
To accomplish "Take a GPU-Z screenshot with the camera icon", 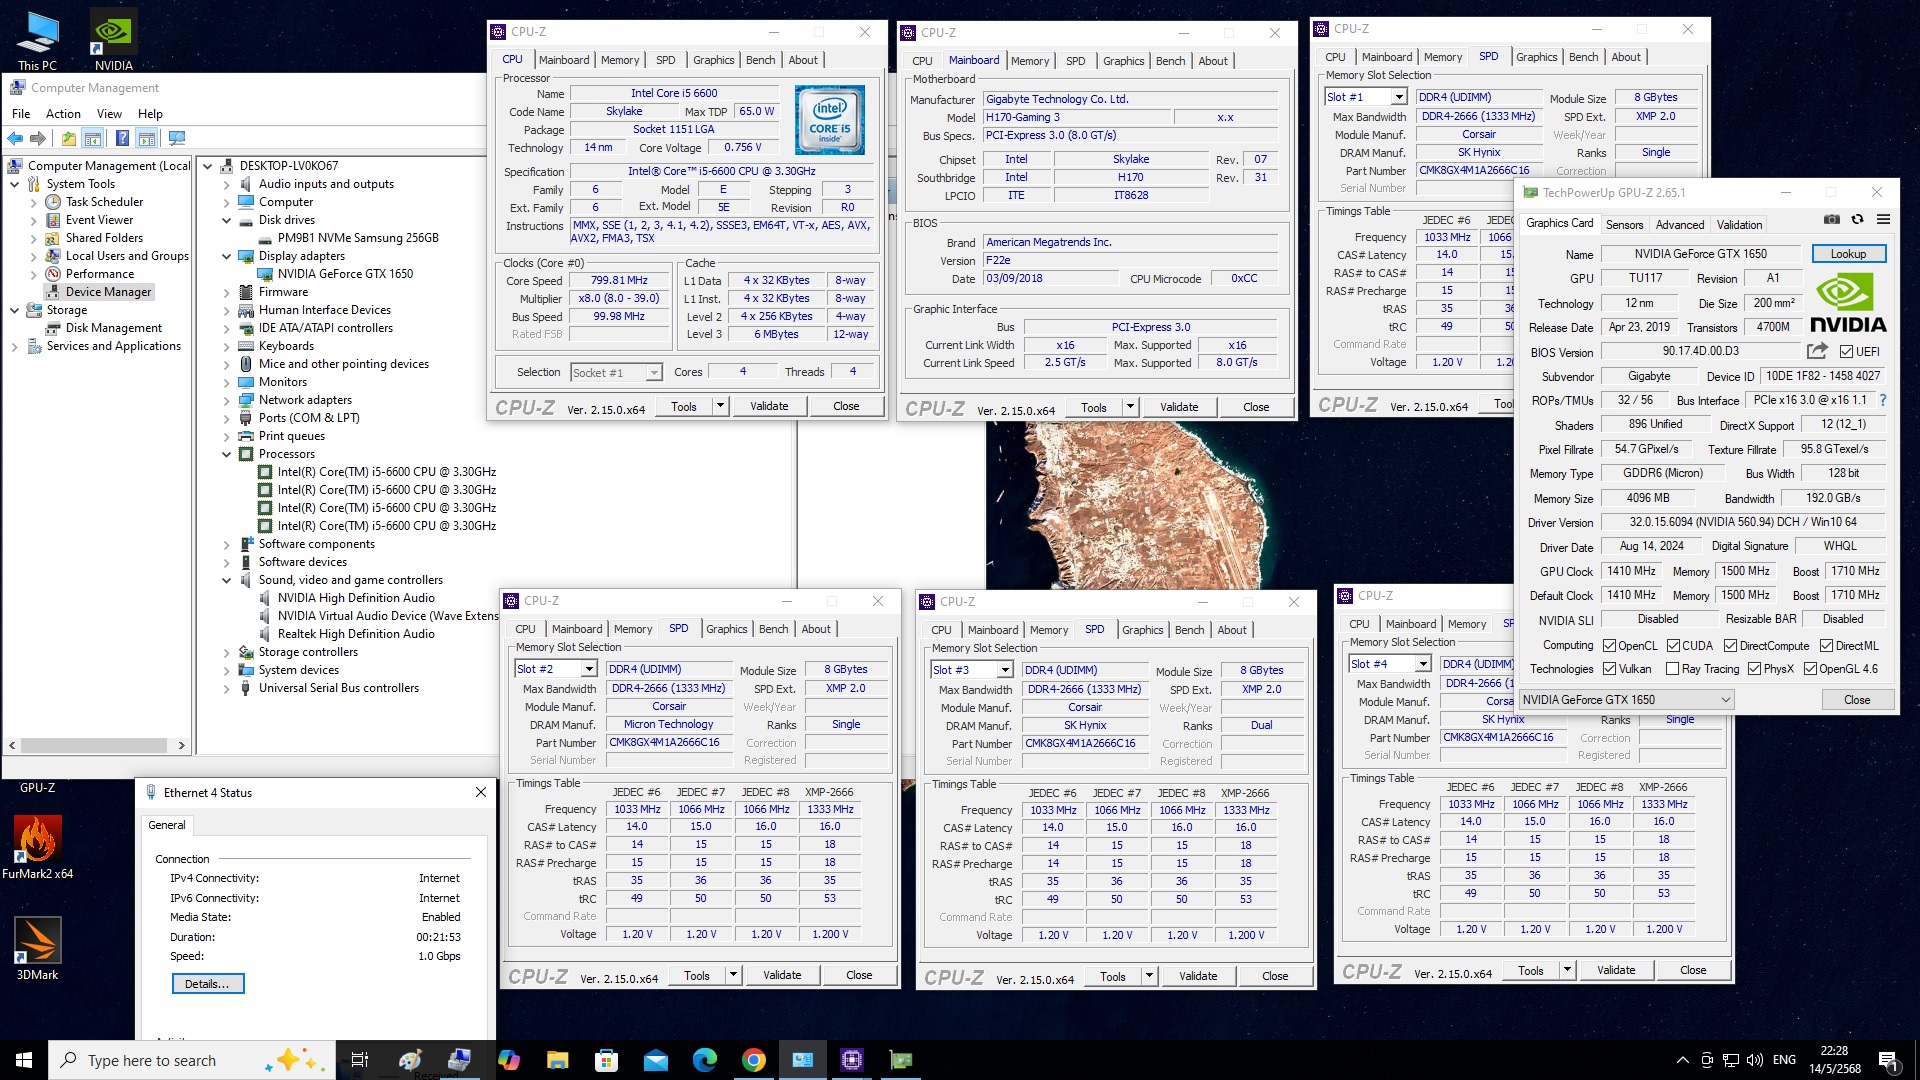I will pyautogui.click(x=1832, y=219).
